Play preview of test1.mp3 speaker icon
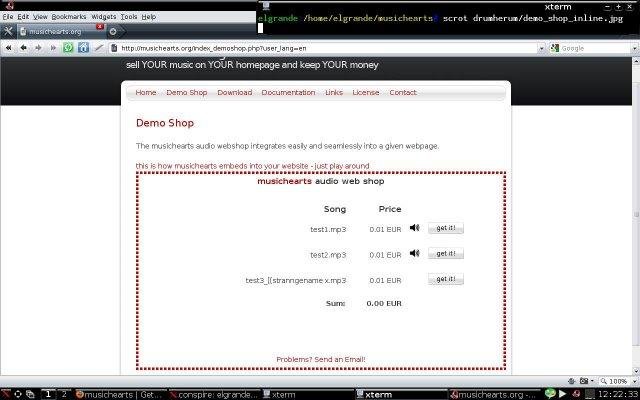This screenshot has width=640, height=400. (415, 228)
